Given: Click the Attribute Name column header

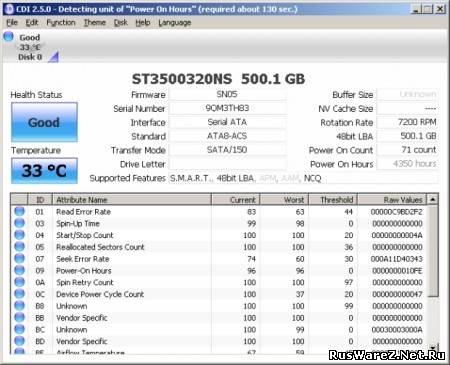Looking at the screenshot, I should click(132, 200).
